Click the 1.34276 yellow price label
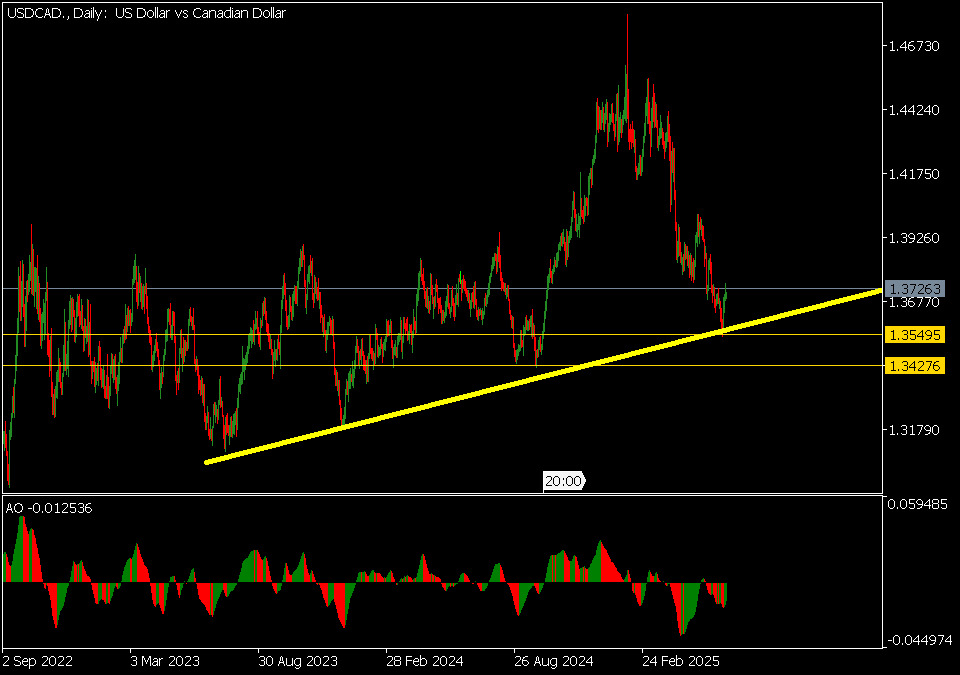The width and height of the screenshot is (960, 675). tap(914, 366)
